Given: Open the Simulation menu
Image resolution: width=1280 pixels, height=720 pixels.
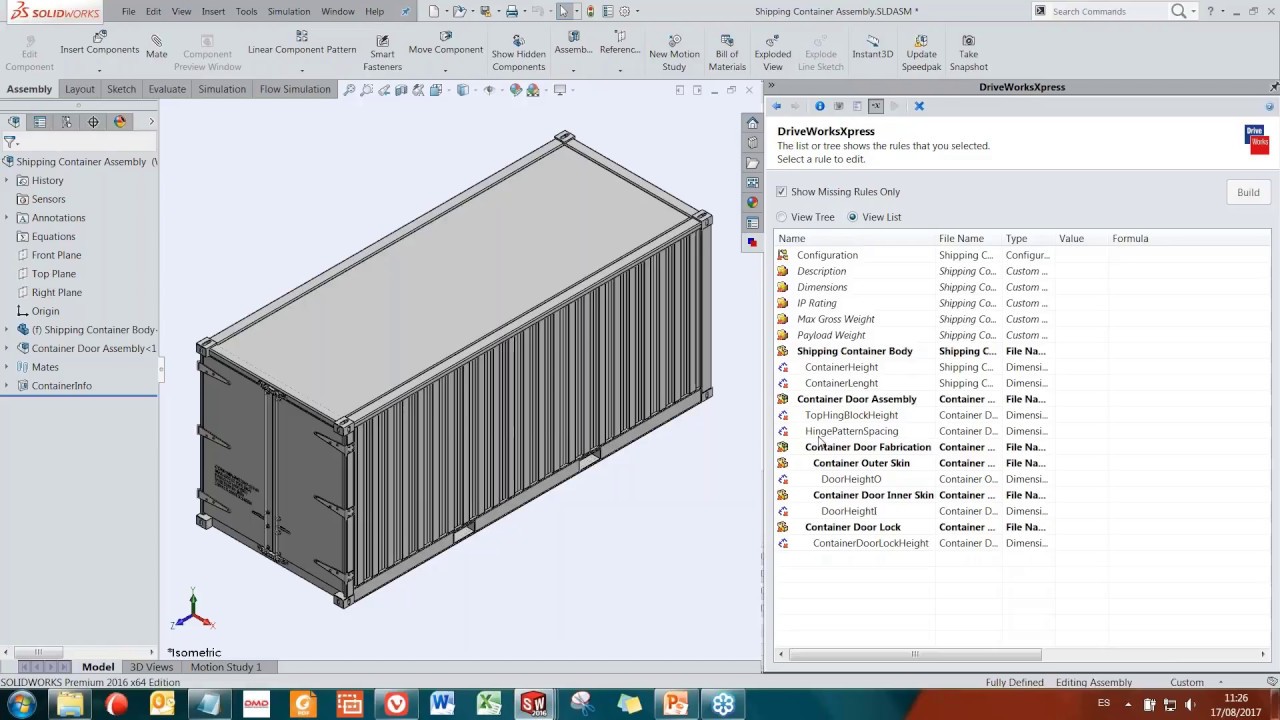Looking at the screenshot, I should pyautogui.click(x=288, y=11).
